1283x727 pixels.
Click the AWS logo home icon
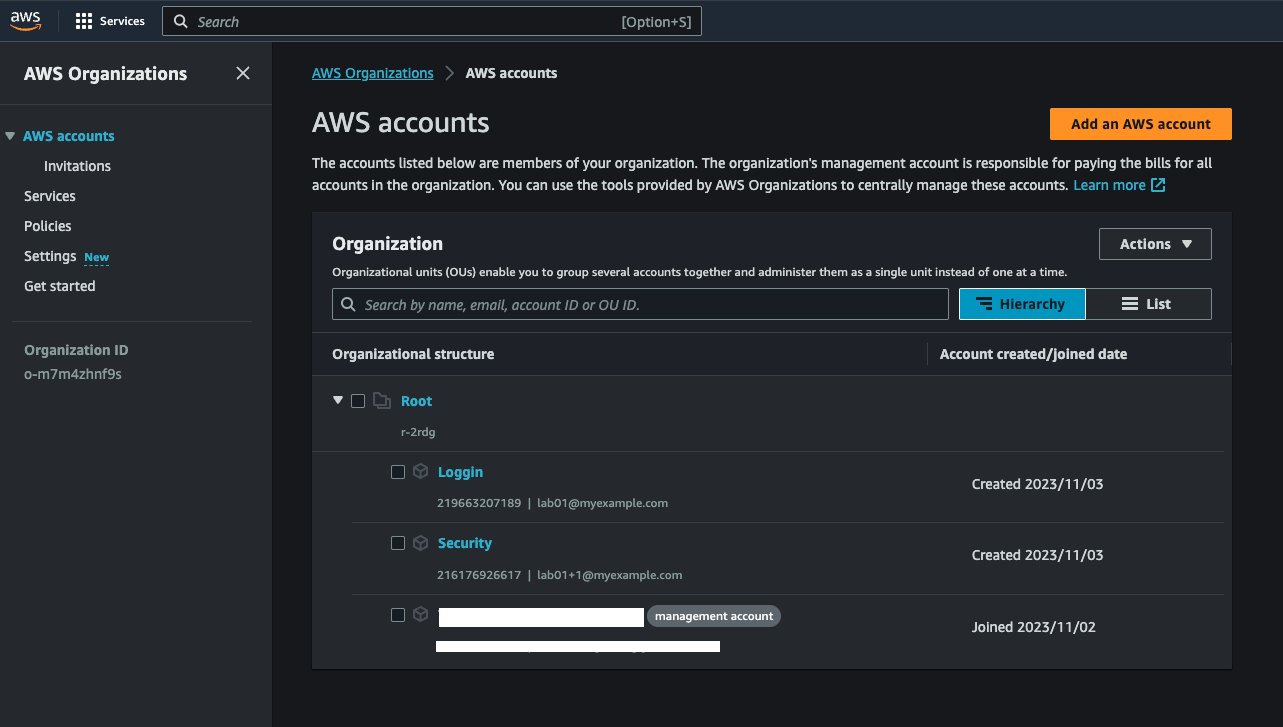pos(25,21)
